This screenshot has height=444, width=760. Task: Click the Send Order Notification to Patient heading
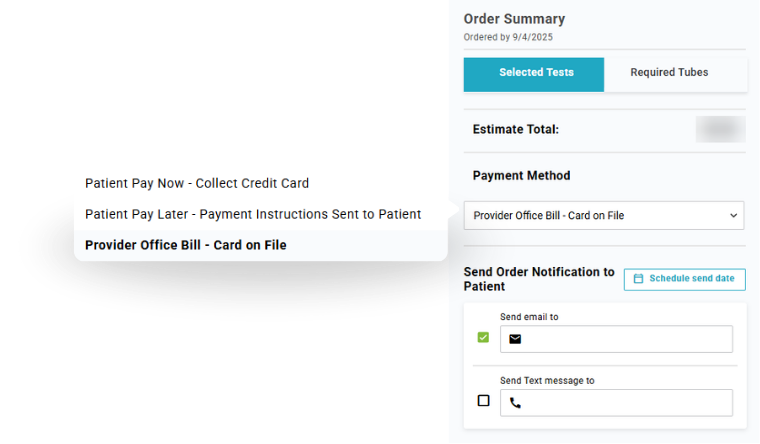(539, 279)
